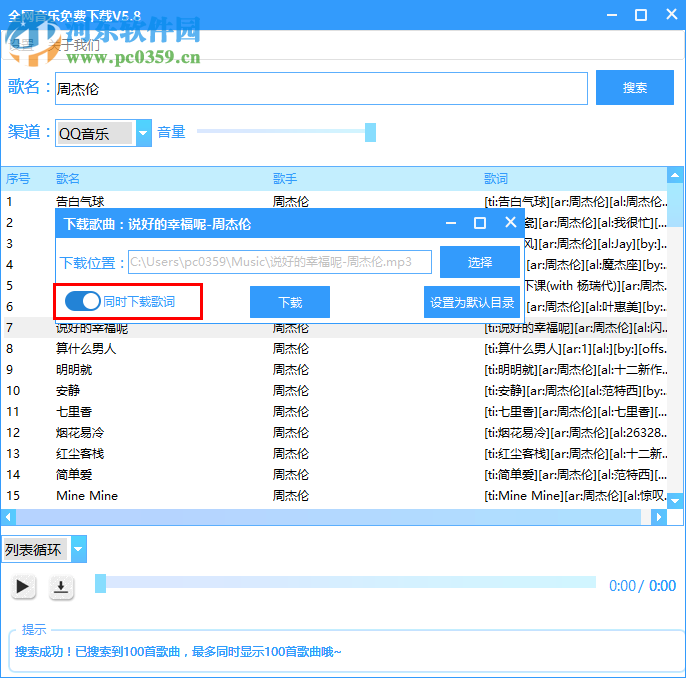Select song row 算什么男人
686x678 pixels.
pyautogui.click(x=334, y=349)
